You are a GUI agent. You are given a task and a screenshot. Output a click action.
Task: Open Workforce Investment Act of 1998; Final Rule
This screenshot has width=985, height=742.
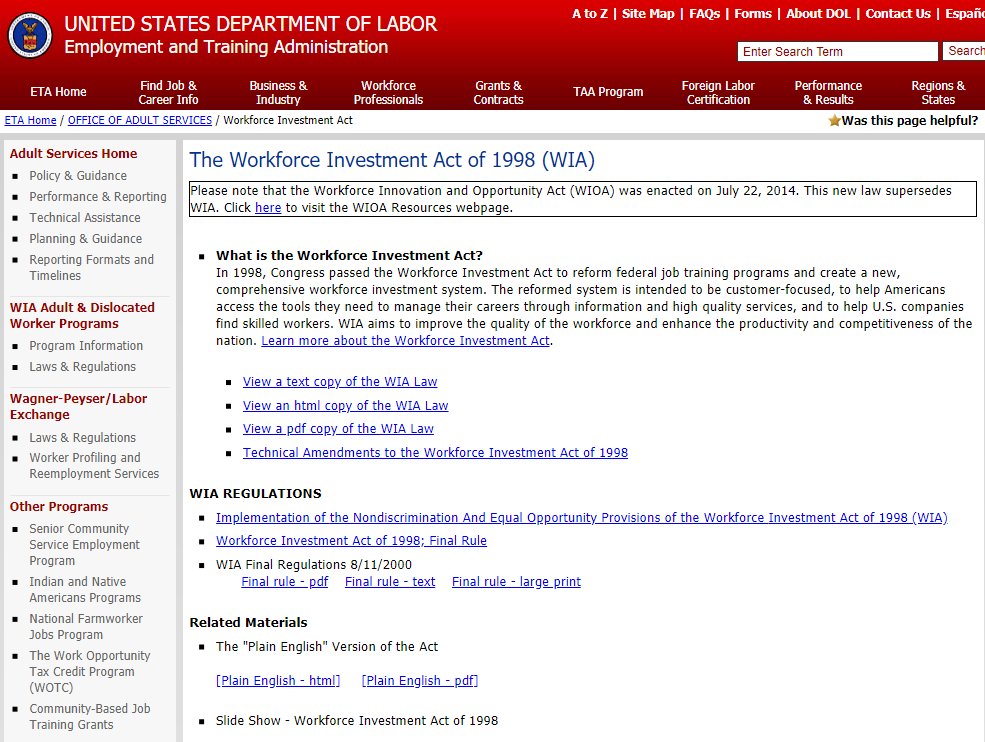[351, 541]
